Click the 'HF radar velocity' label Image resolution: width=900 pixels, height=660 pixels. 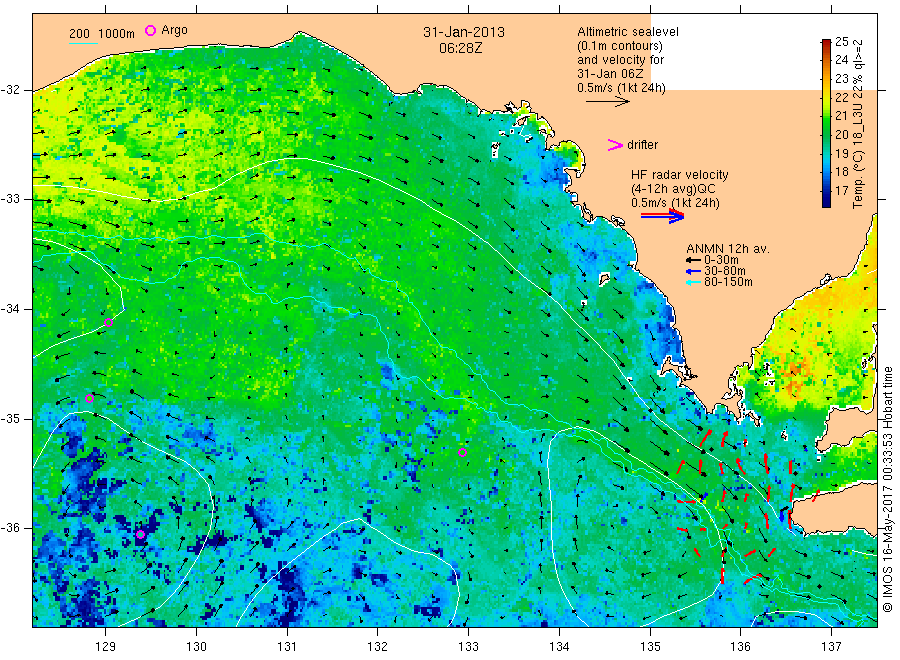point(680,174)
